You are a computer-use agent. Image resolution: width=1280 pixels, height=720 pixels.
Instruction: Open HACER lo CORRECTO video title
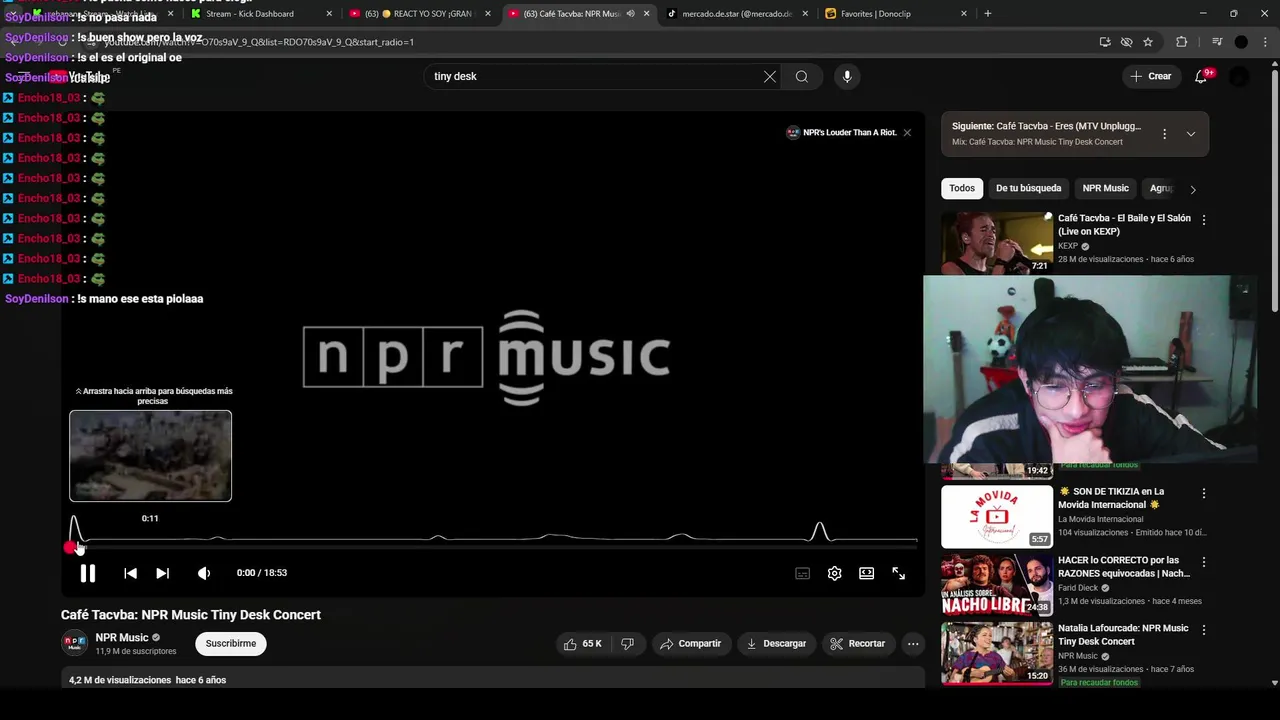click(1124, 567)
